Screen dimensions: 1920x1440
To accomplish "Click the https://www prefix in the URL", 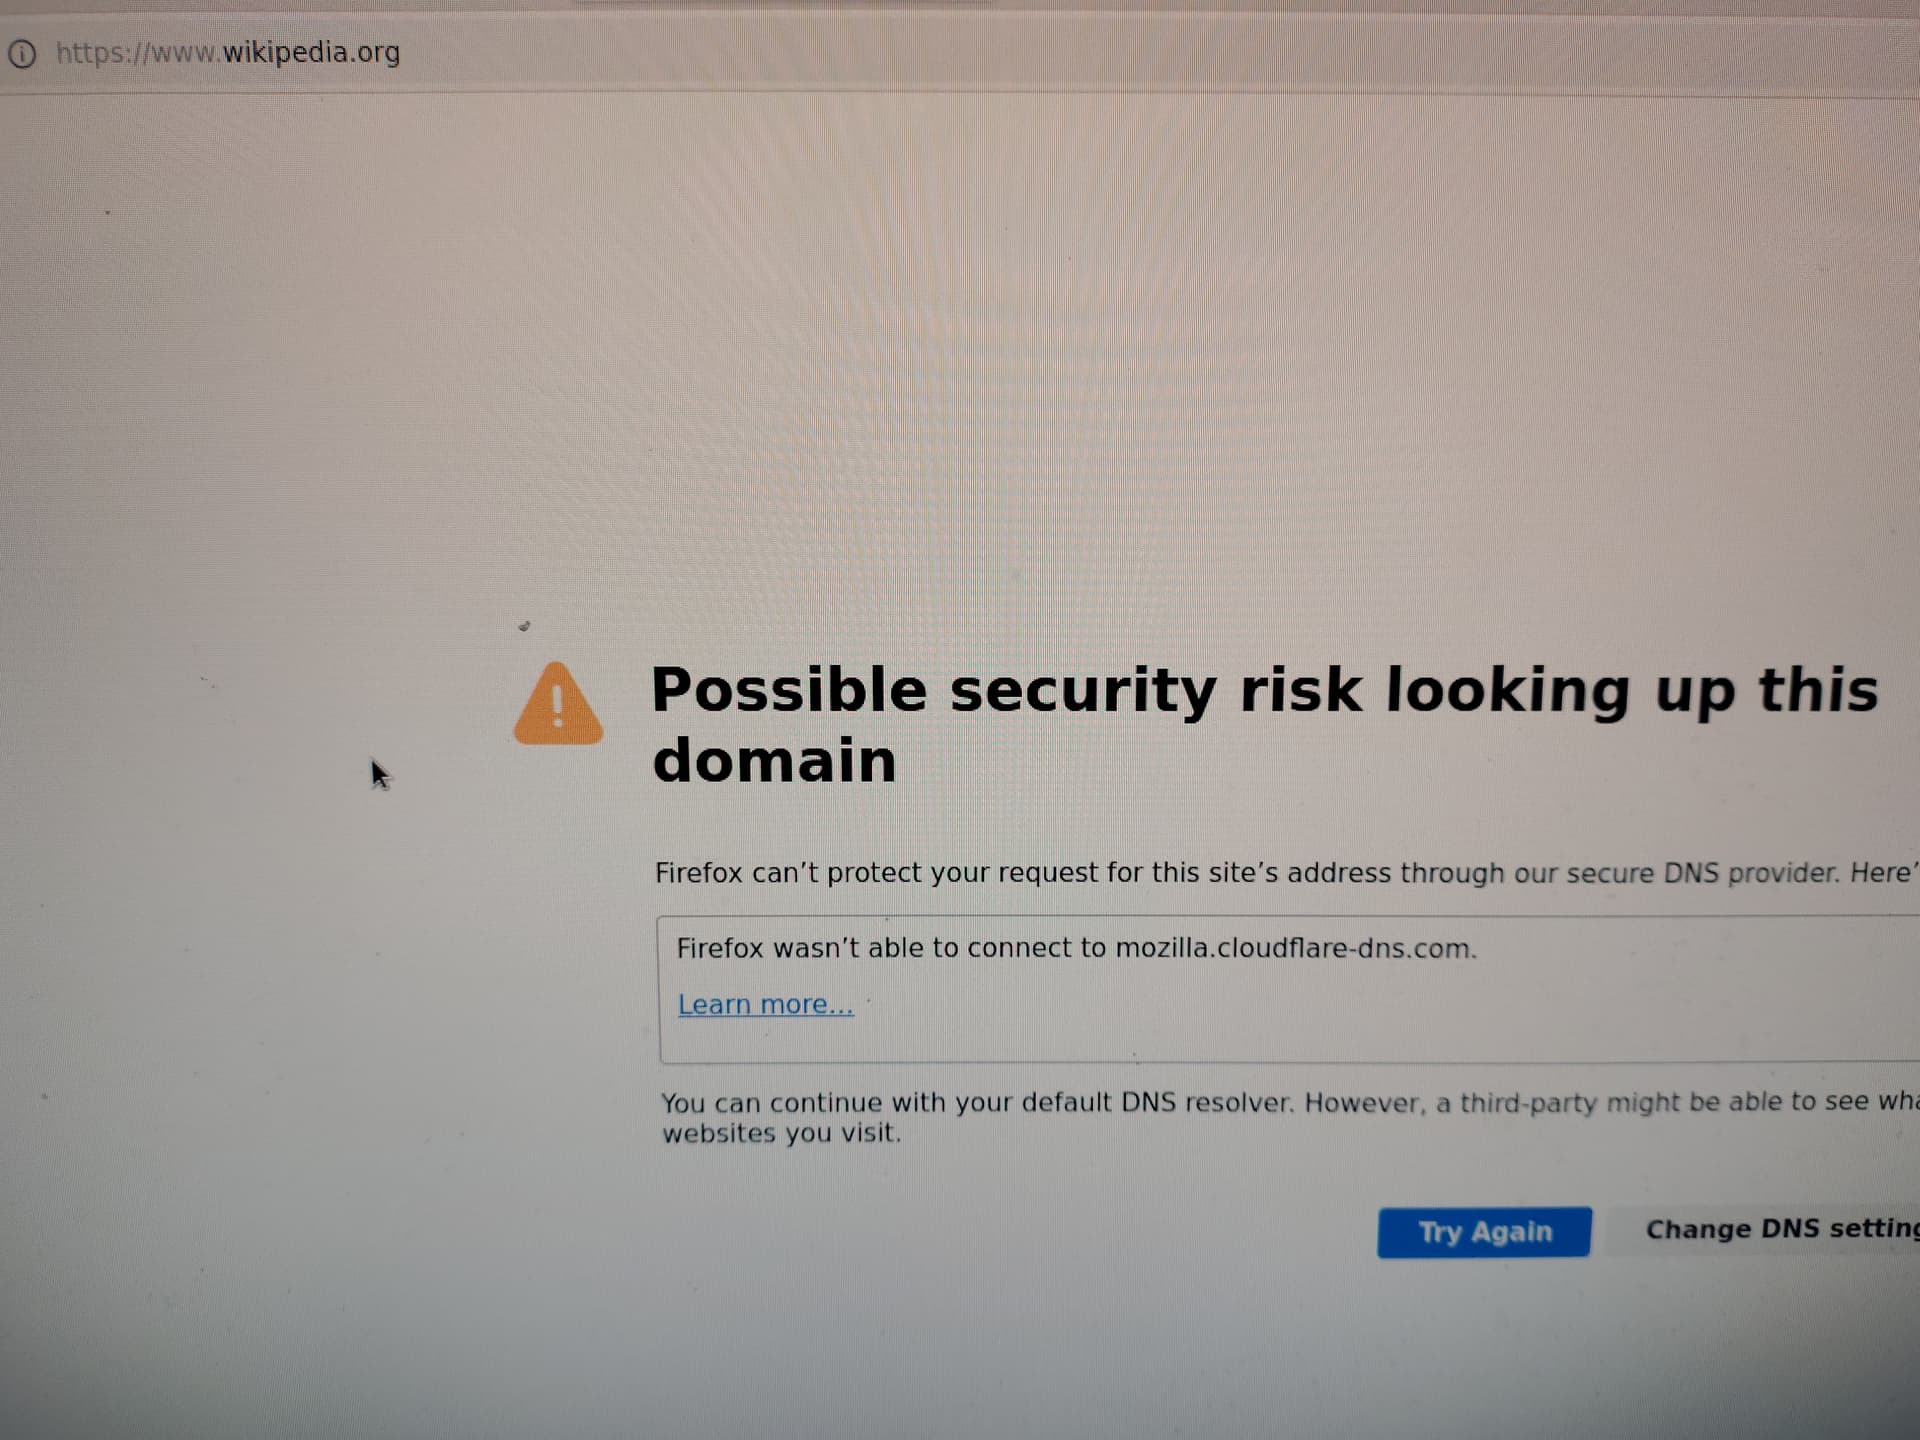I will (x=137, y=52).
